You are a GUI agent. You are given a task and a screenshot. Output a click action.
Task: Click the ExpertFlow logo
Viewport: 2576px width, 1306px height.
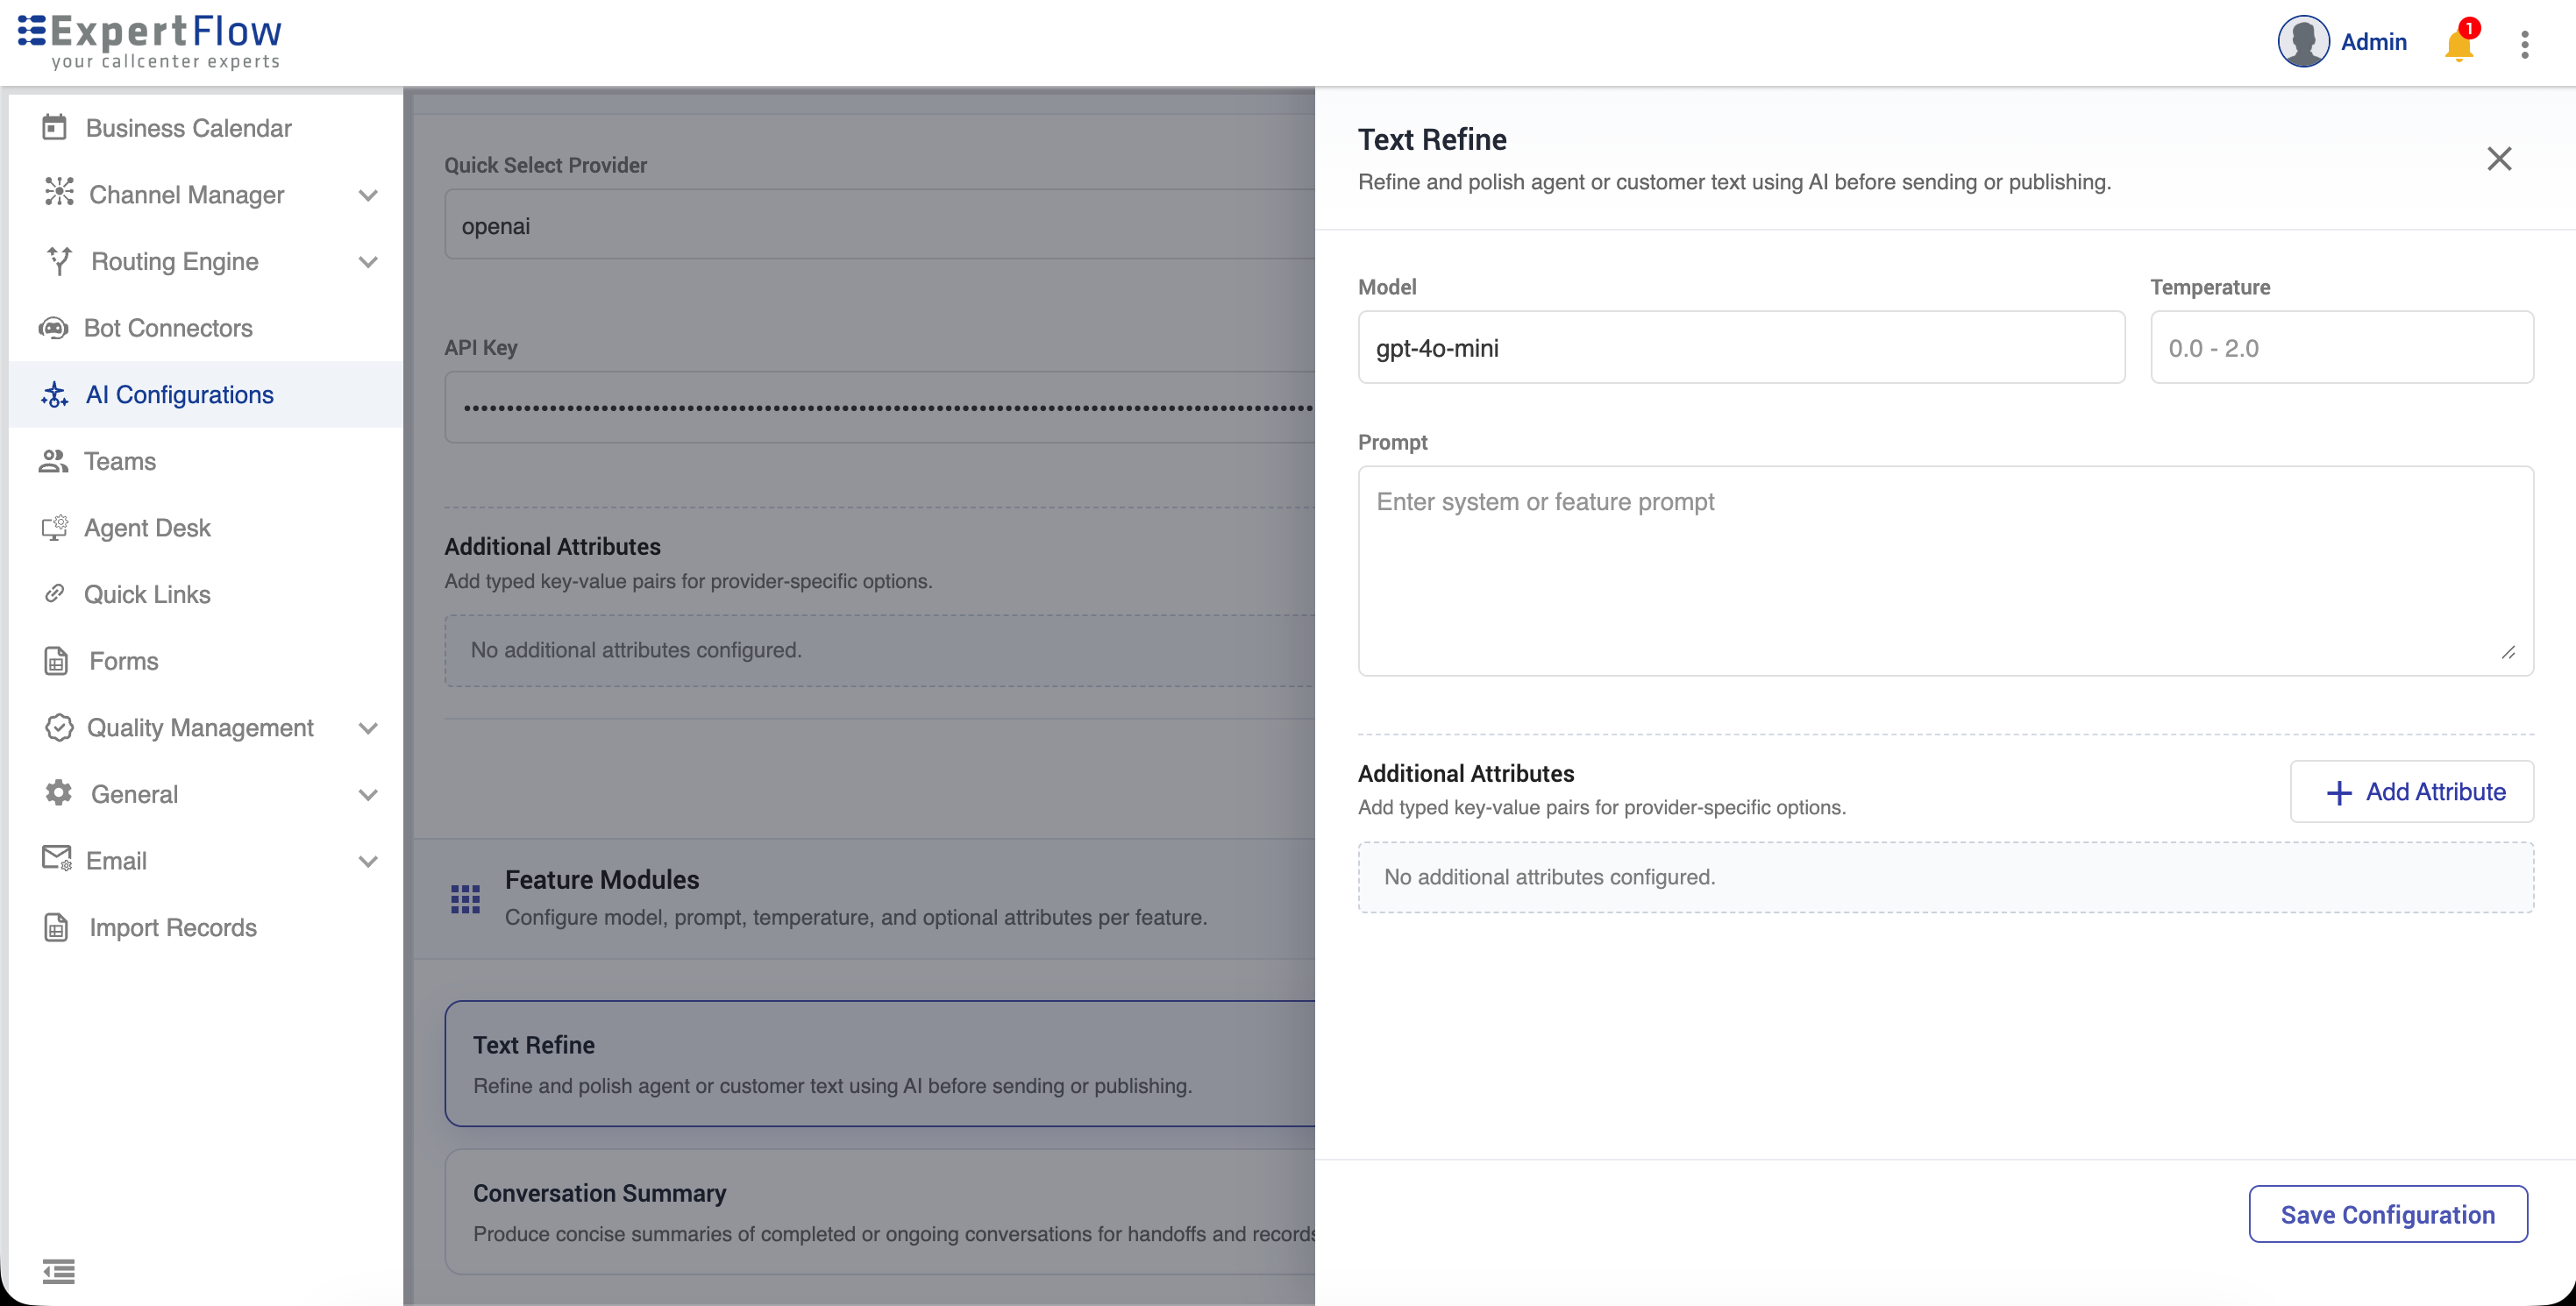[150, 42]
